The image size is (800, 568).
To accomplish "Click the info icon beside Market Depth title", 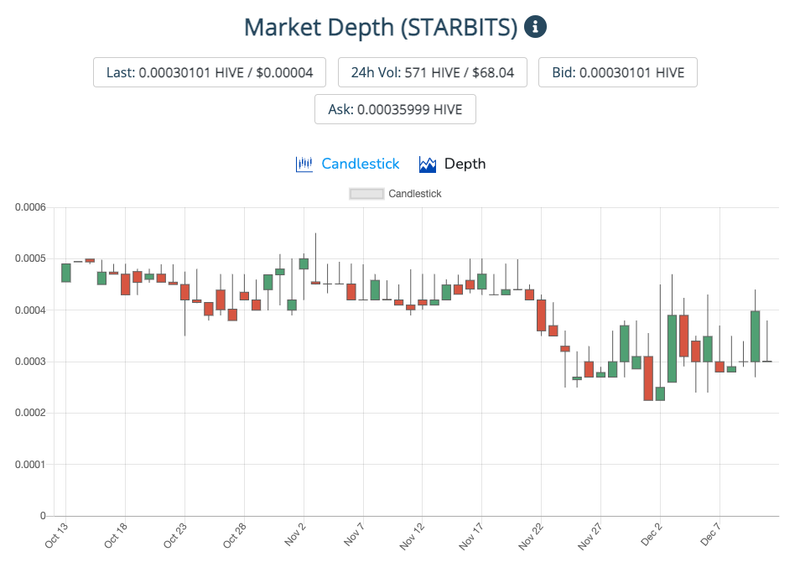I will tap(535, 27).
